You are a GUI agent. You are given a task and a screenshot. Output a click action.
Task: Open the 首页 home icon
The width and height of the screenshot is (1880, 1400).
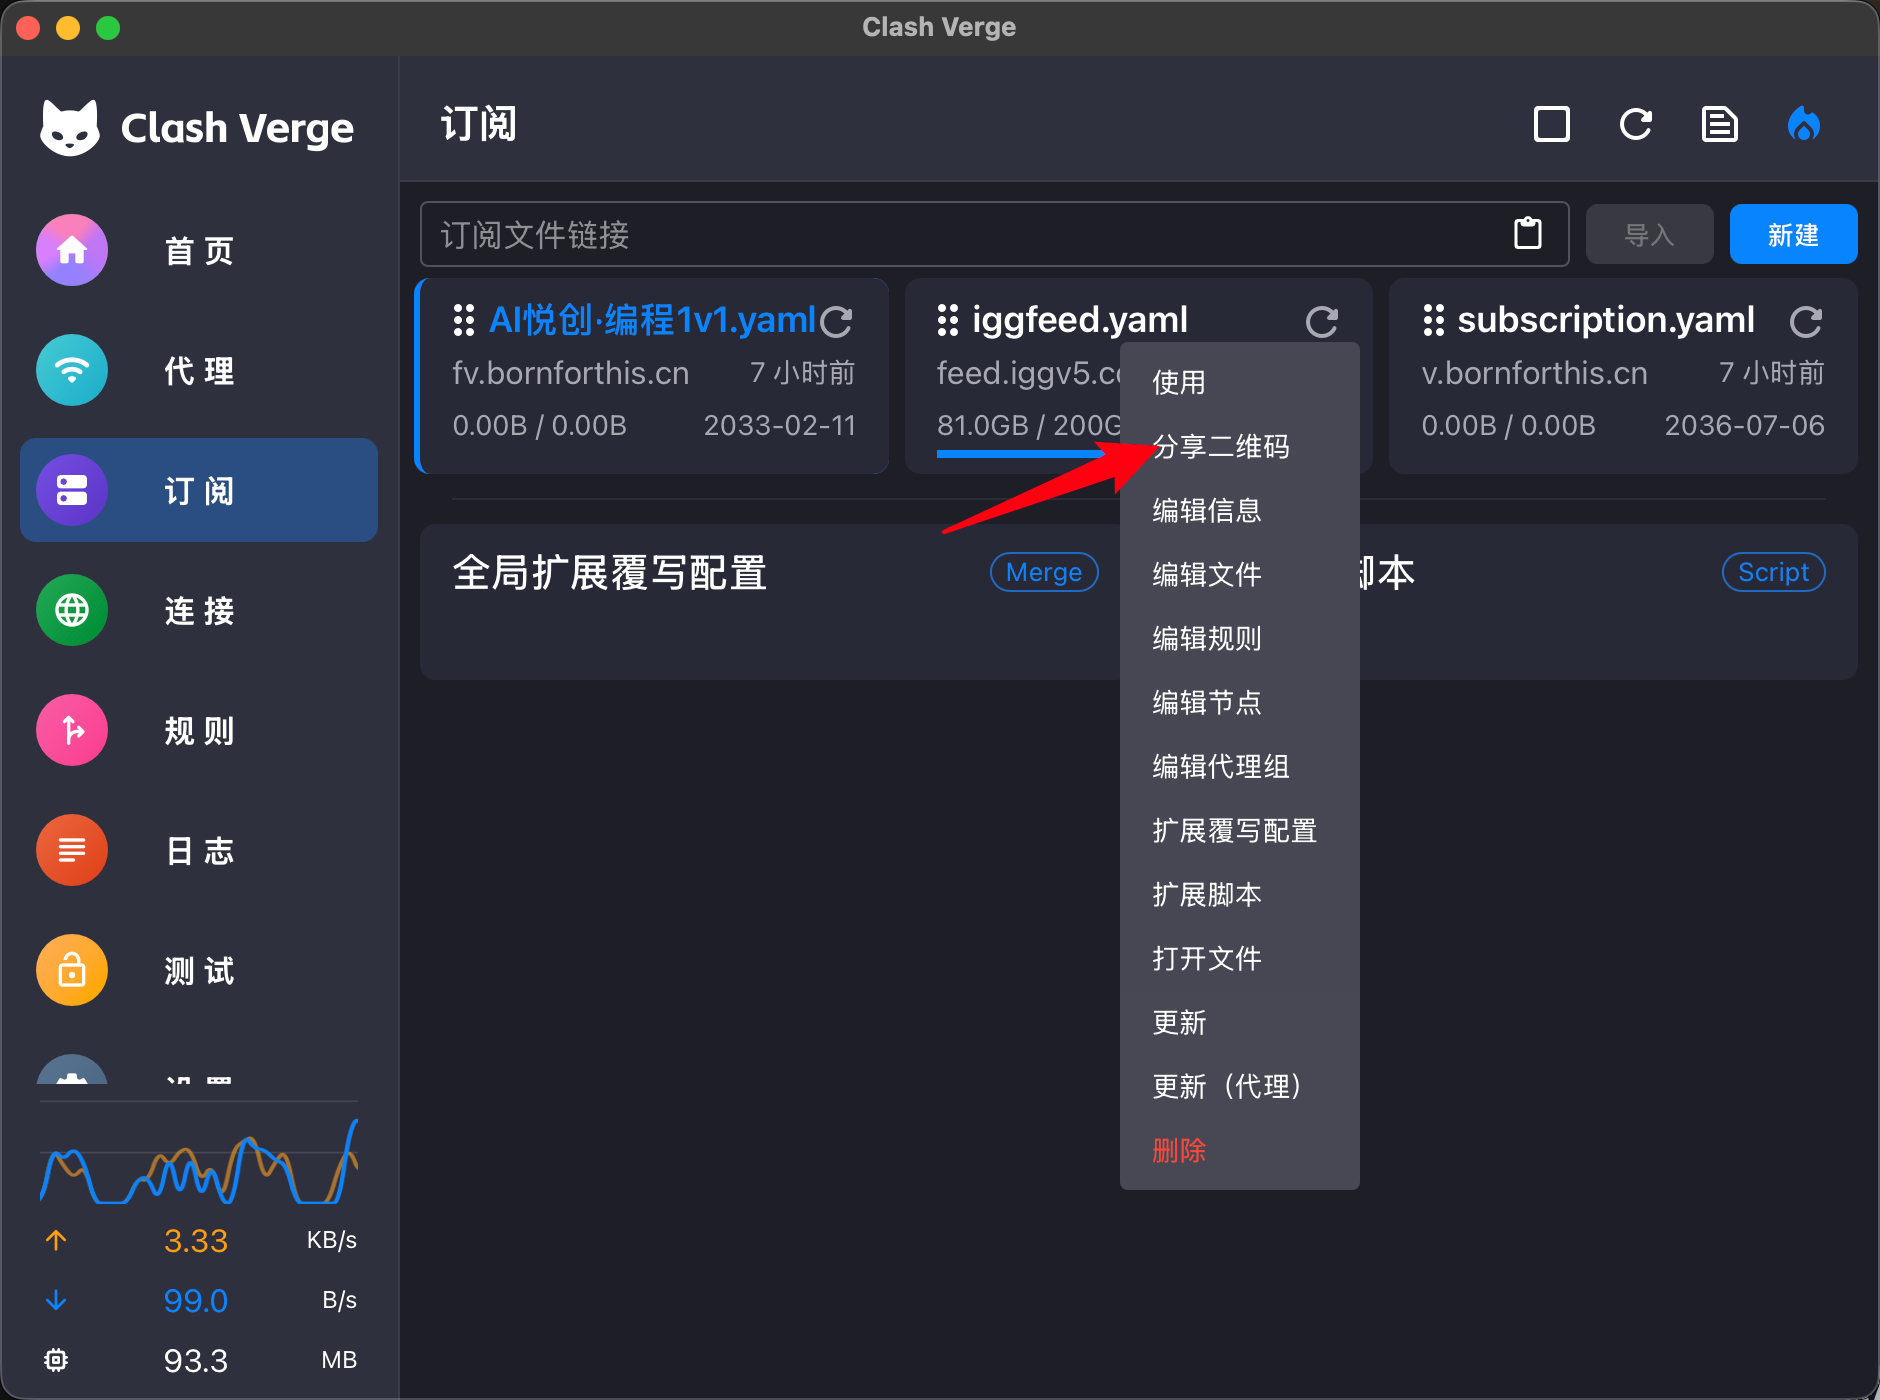[72, 250]
